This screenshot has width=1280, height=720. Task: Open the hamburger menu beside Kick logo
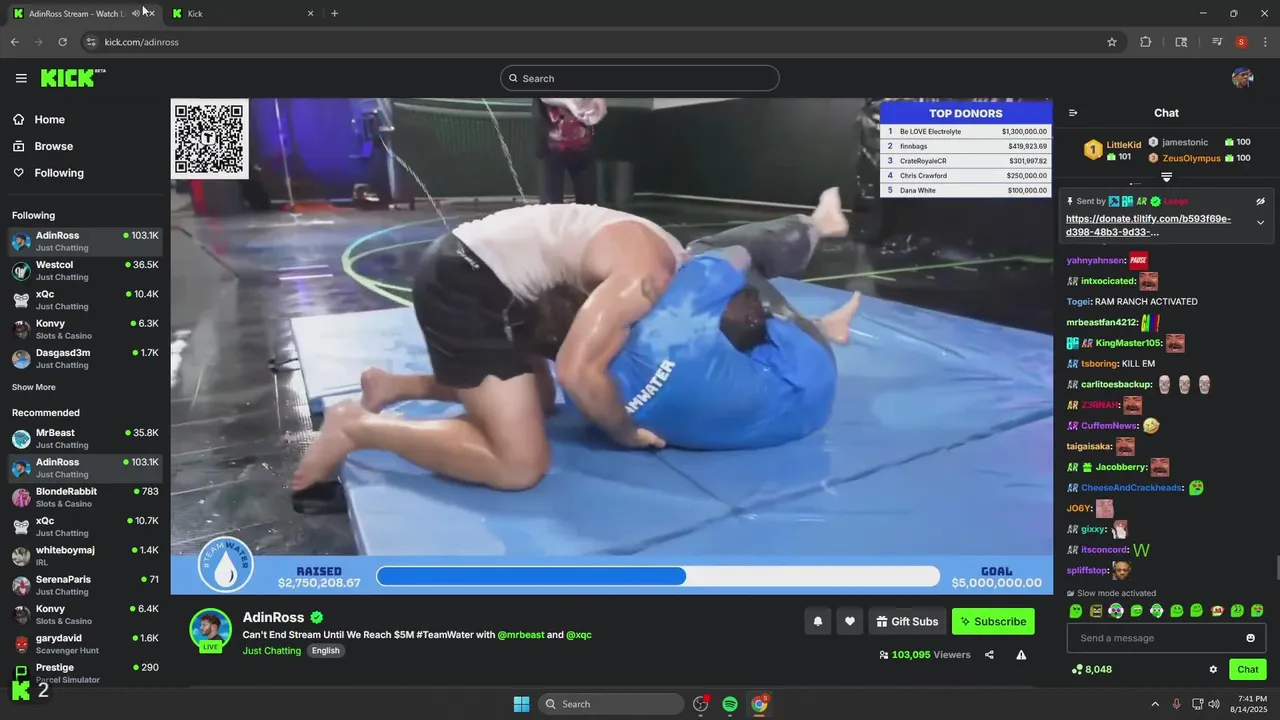[21, 78]
